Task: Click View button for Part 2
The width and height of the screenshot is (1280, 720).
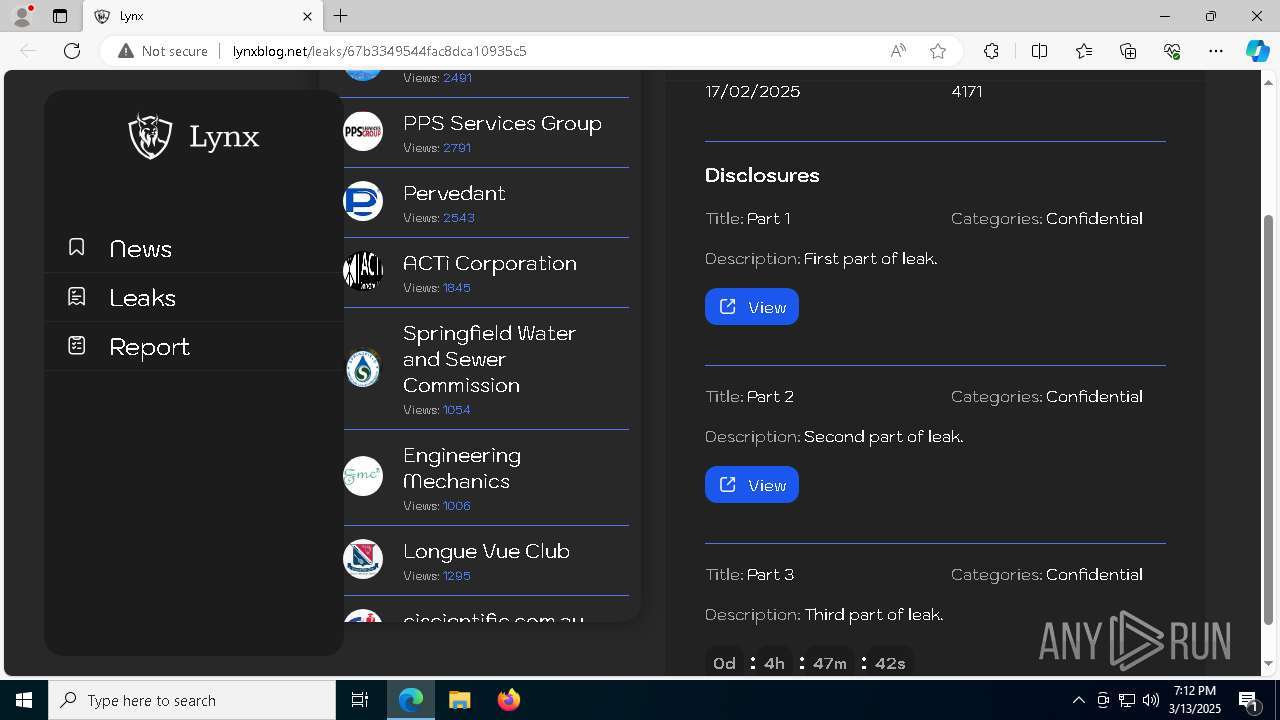Action: tap(752, 485)
